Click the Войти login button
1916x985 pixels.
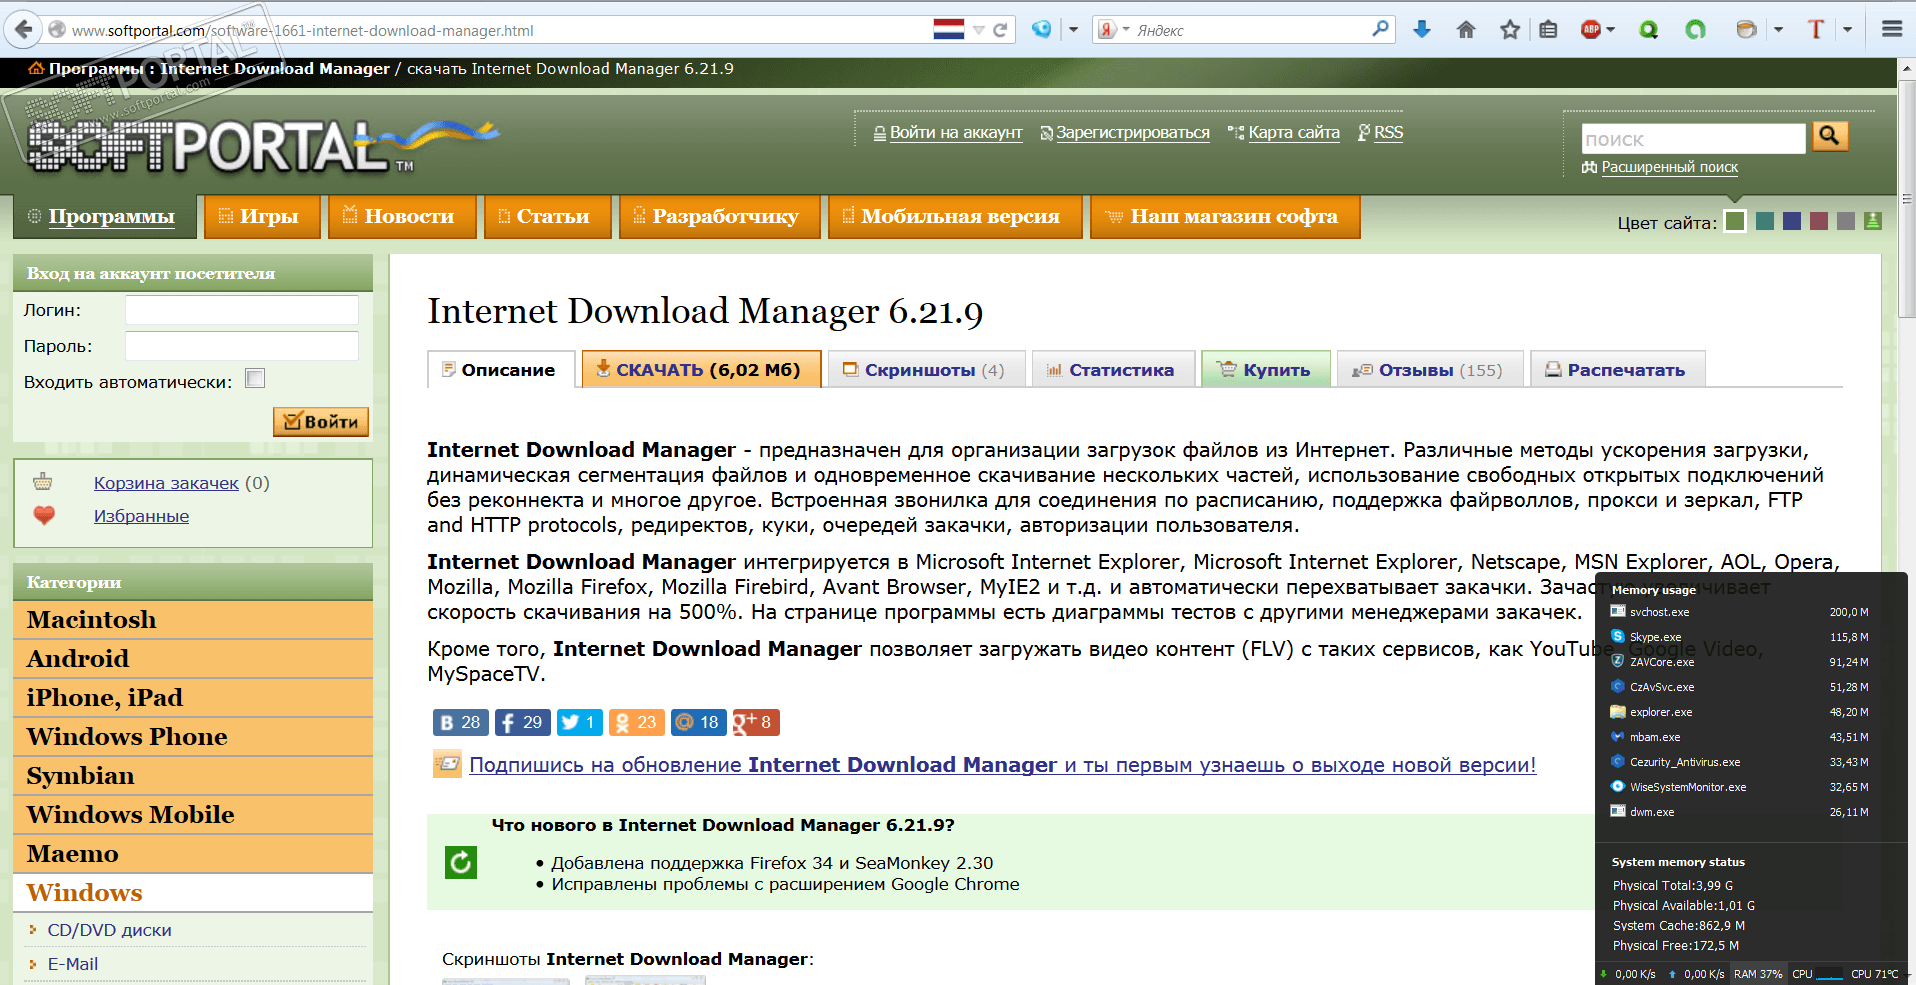point(321,422)
